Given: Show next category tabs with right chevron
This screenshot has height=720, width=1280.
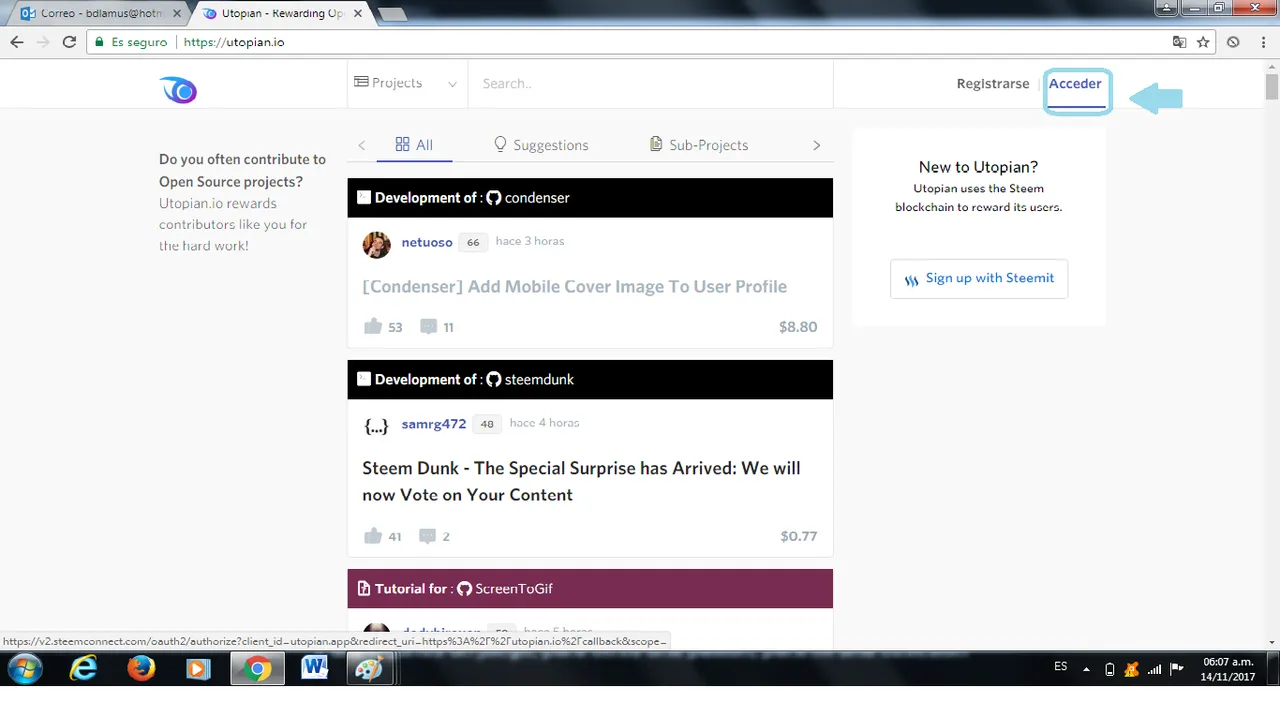Looking at the screenshot, I should click(x=817, y=145).
